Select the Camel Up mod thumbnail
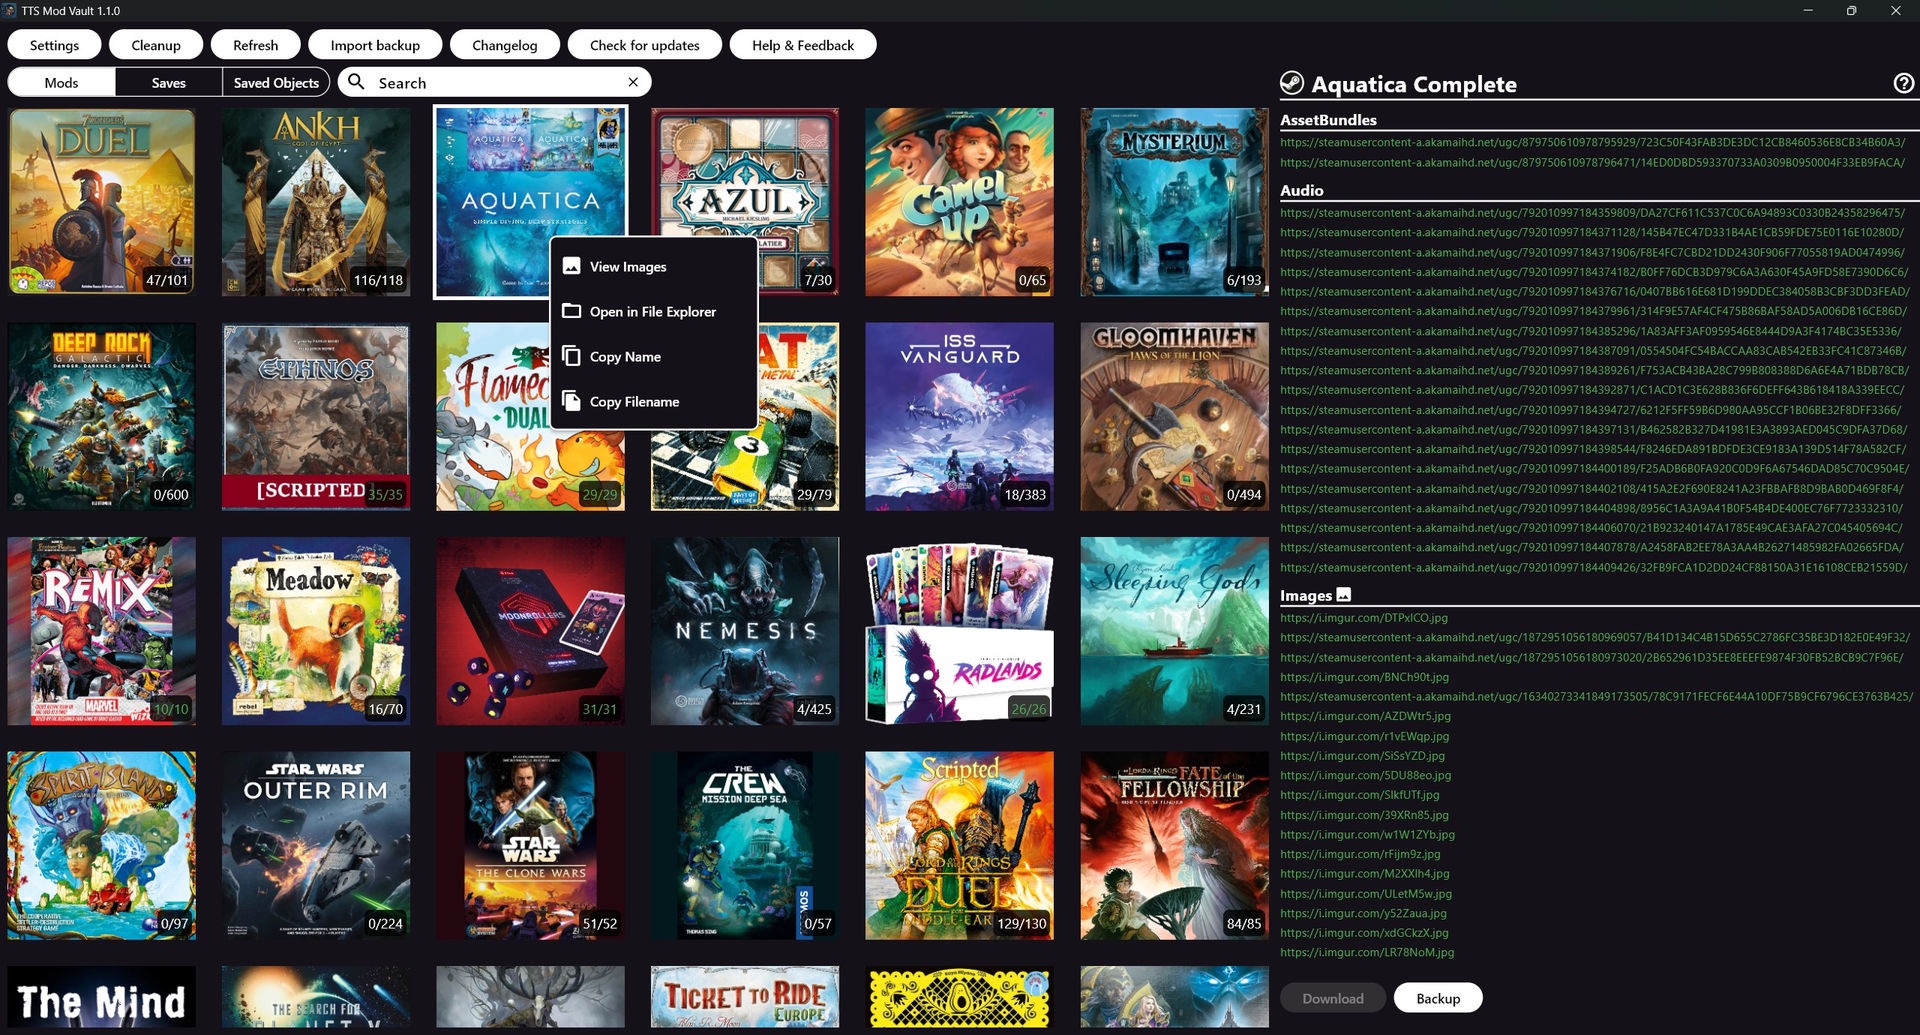1920x1035 pixels. [x=959, y=201]
